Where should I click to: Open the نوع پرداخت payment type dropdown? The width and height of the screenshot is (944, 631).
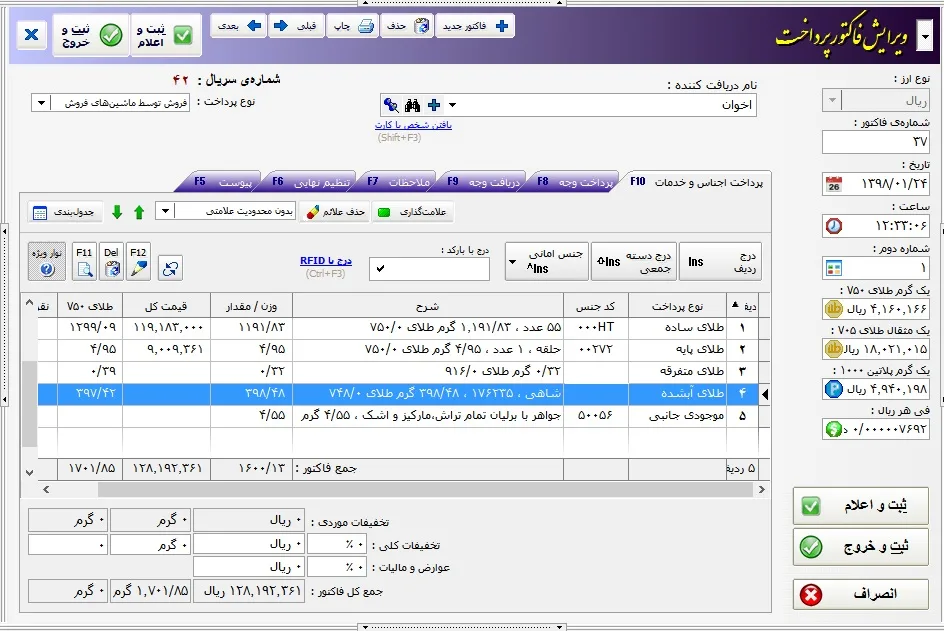41,103
